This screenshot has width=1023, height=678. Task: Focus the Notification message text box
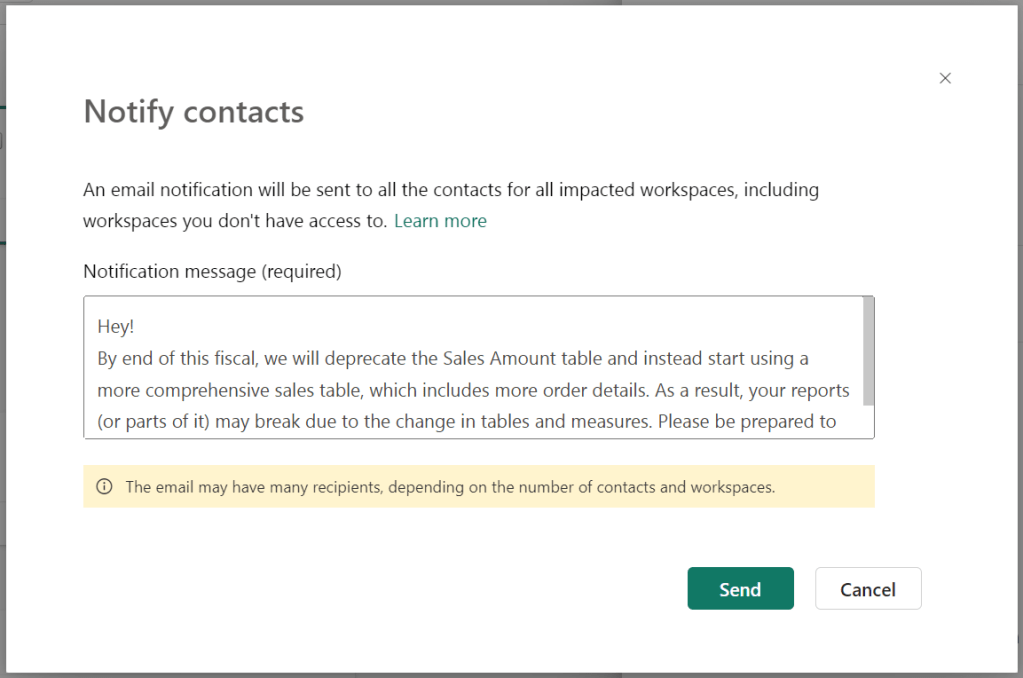pos(470,368)
